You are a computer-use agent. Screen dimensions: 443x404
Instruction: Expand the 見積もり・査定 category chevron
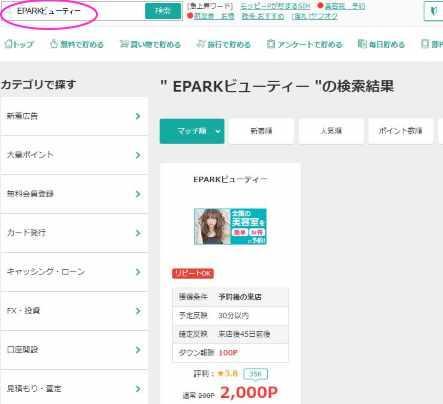point(138,389)
